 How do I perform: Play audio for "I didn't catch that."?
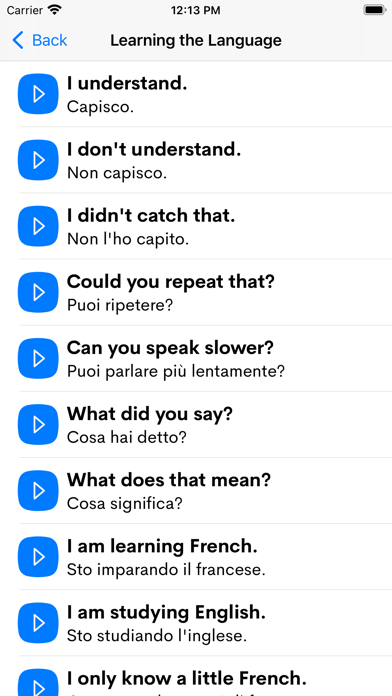point(38,226)
